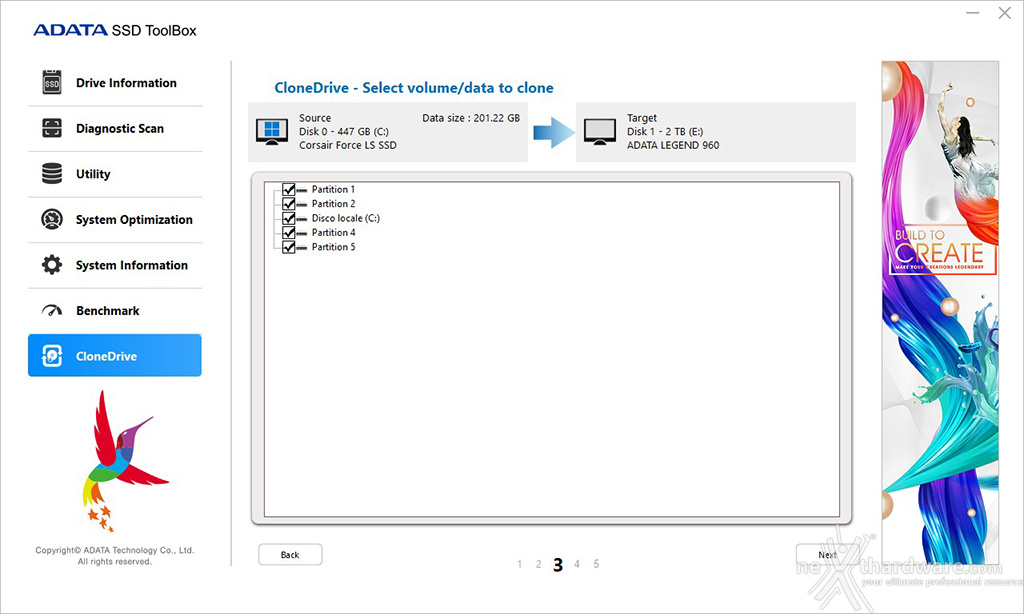This screenshot has height=614, width=1024.
Task: Click the "ADATA LEGEND 960" text
Action: [x=673, y=145]
